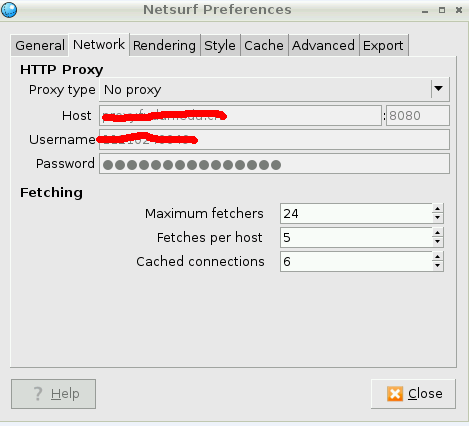Click the Username input field

point(274,140)
